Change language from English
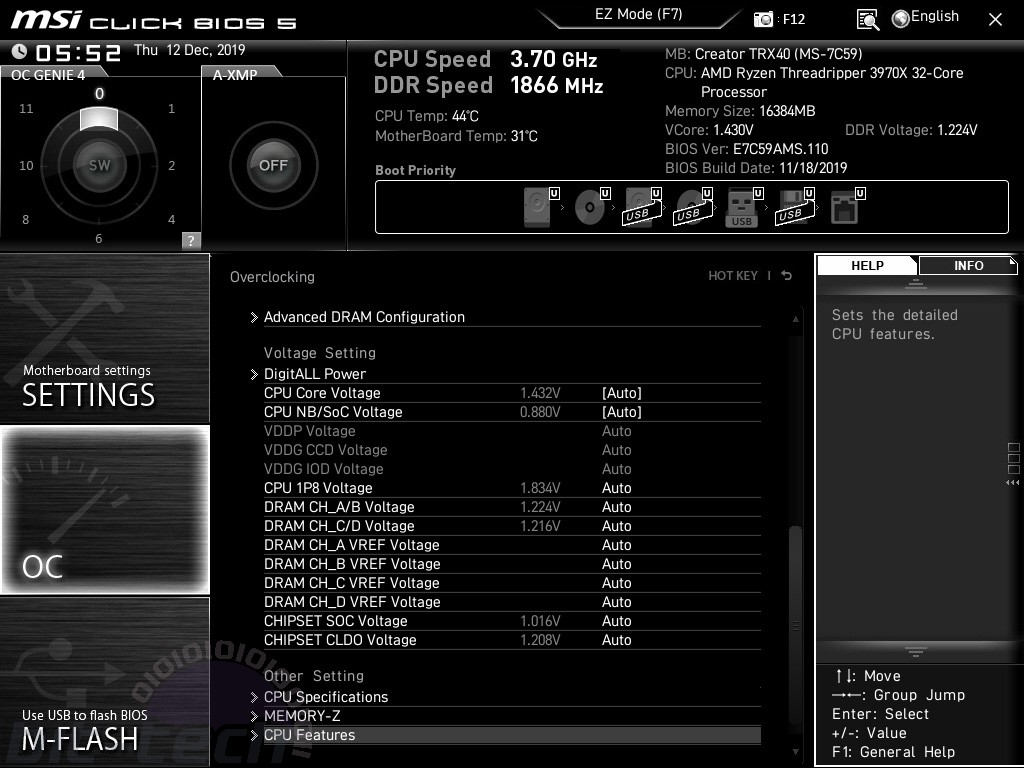1024x768 pixels. (935, 16)
